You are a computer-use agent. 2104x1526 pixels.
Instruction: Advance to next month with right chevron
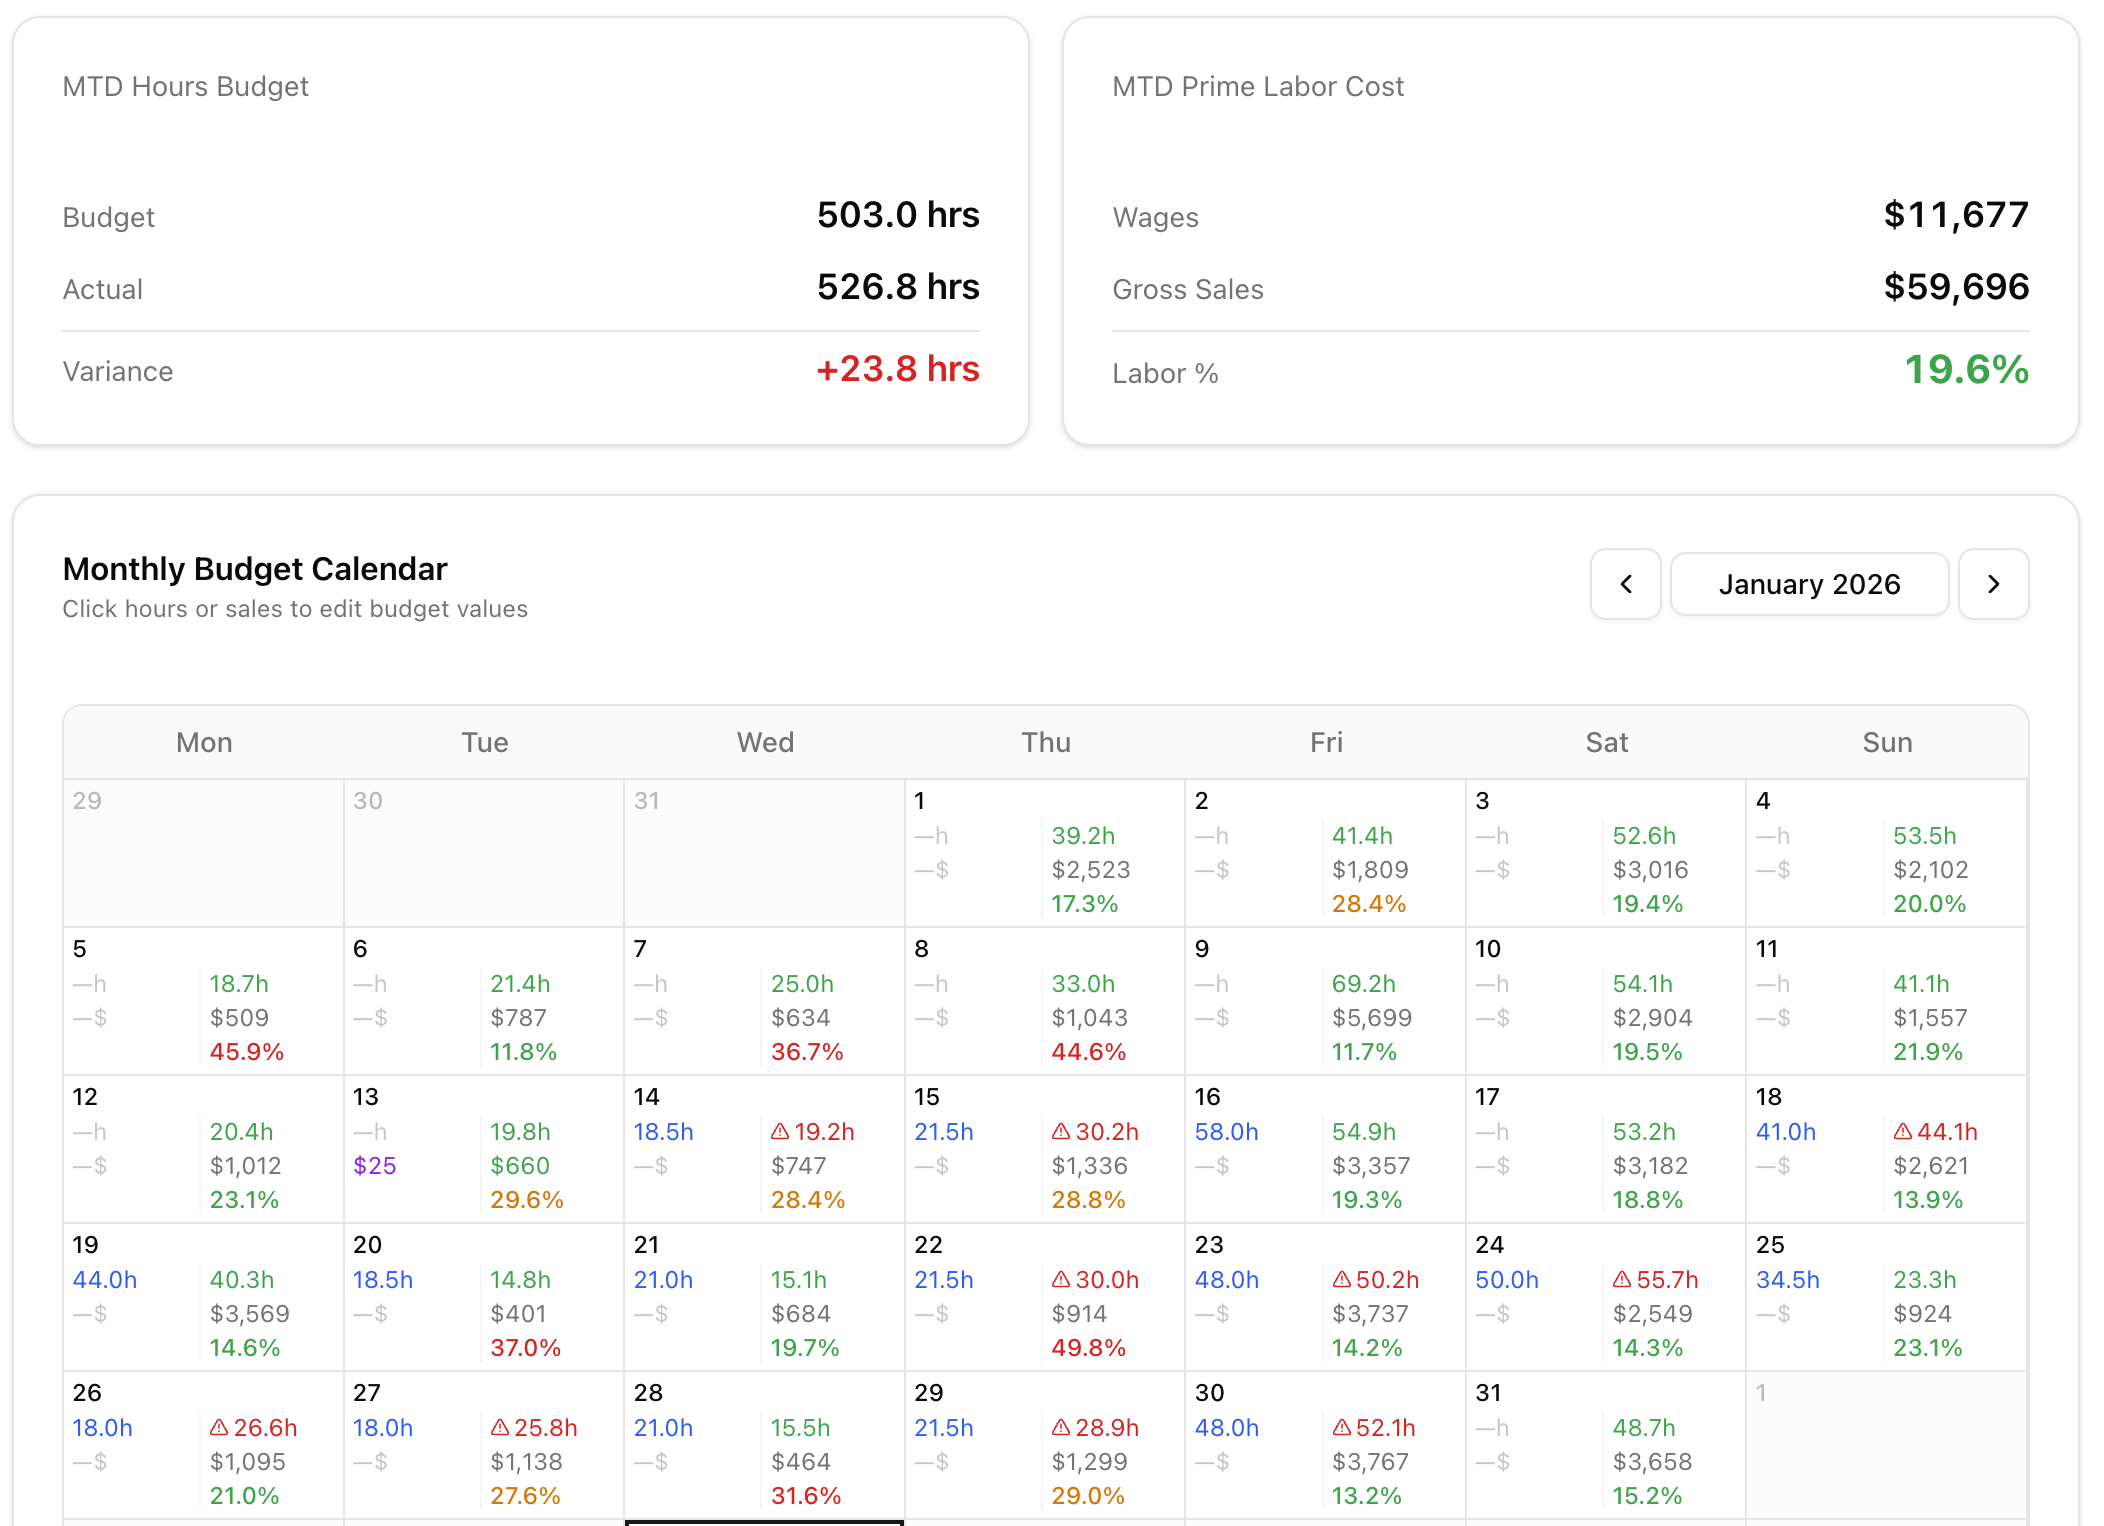coord(1993,584)
